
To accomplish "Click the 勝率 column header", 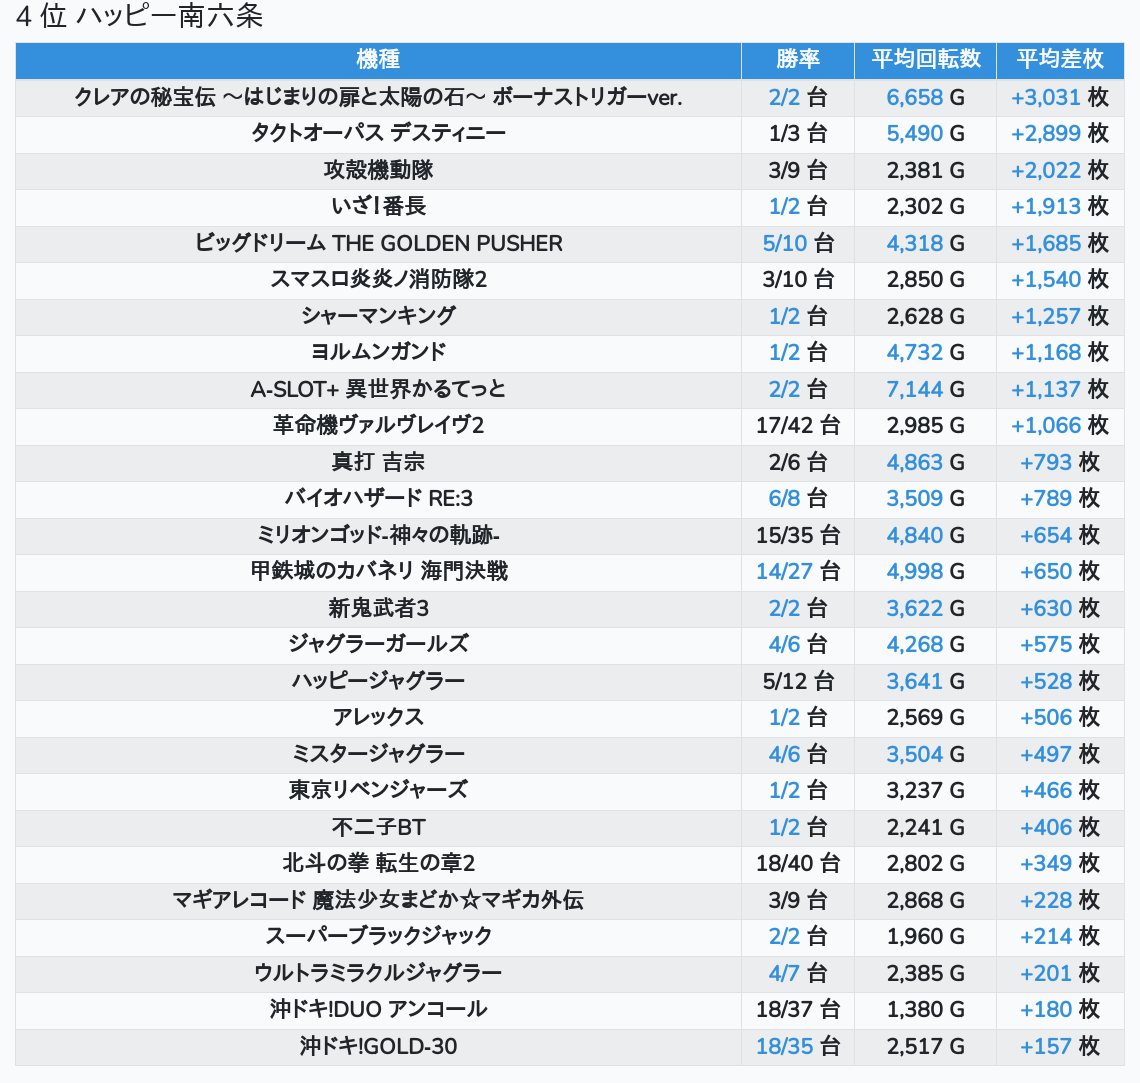I will (798, 60).
